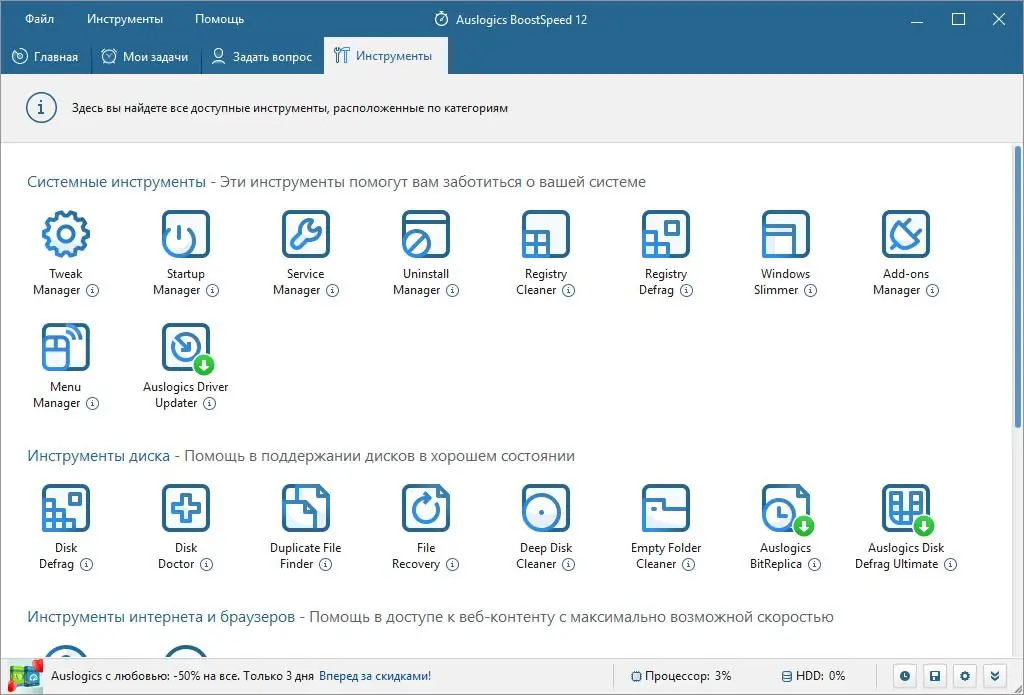Viewport: 1024px width, 695px height.
Task: Launch Startup Manager
Action: (x=185, y=232)
